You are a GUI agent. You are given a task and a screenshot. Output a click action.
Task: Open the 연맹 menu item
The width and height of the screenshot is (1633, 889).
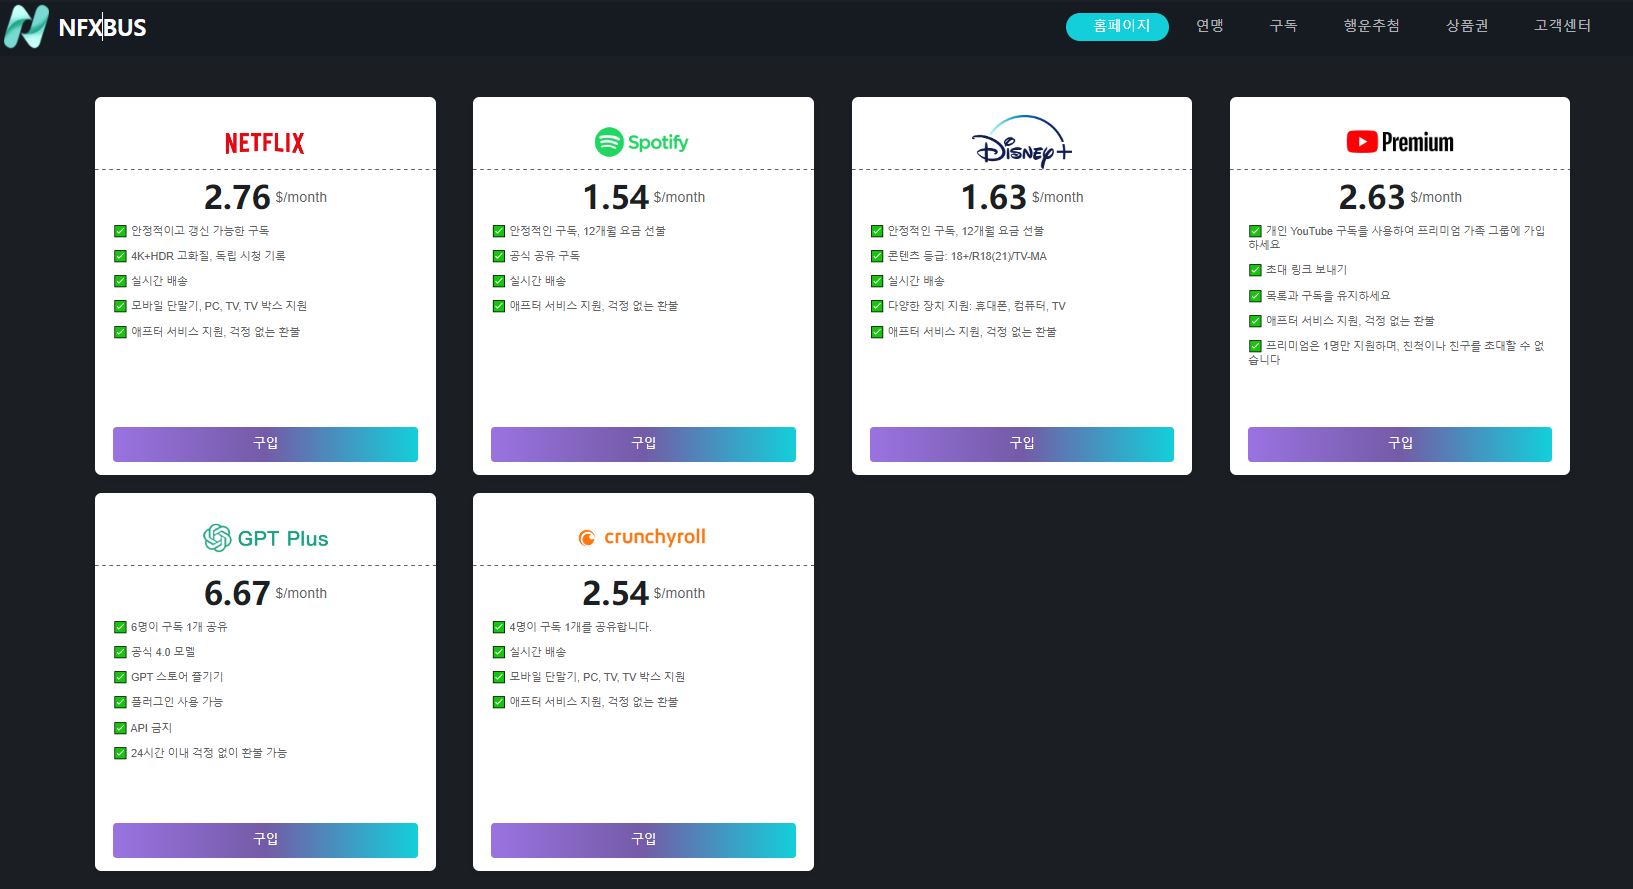click(x=1210, y=26)
